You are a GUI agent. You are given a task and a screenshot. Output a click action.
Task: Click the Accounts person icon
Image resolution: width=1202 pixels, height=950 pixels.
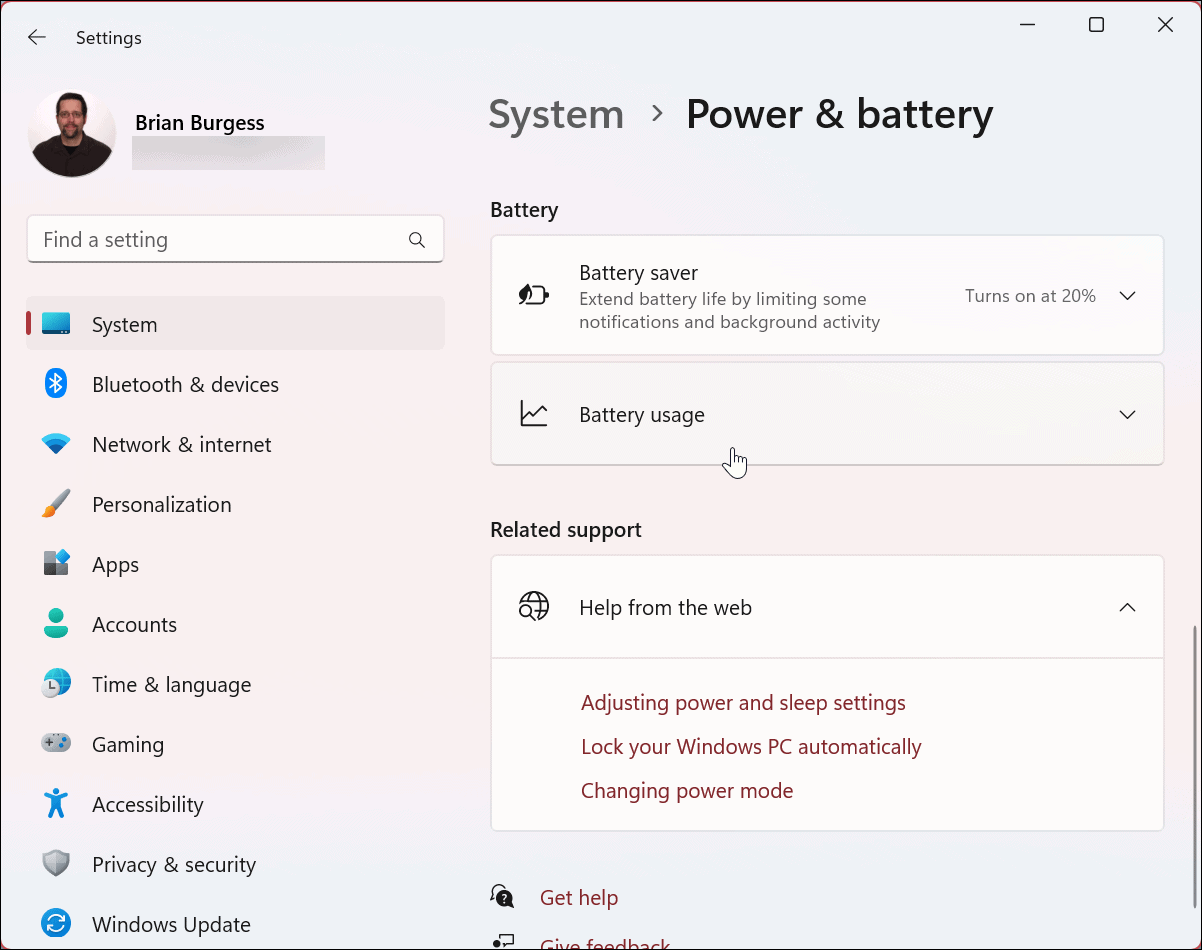[x=56, y=624]
